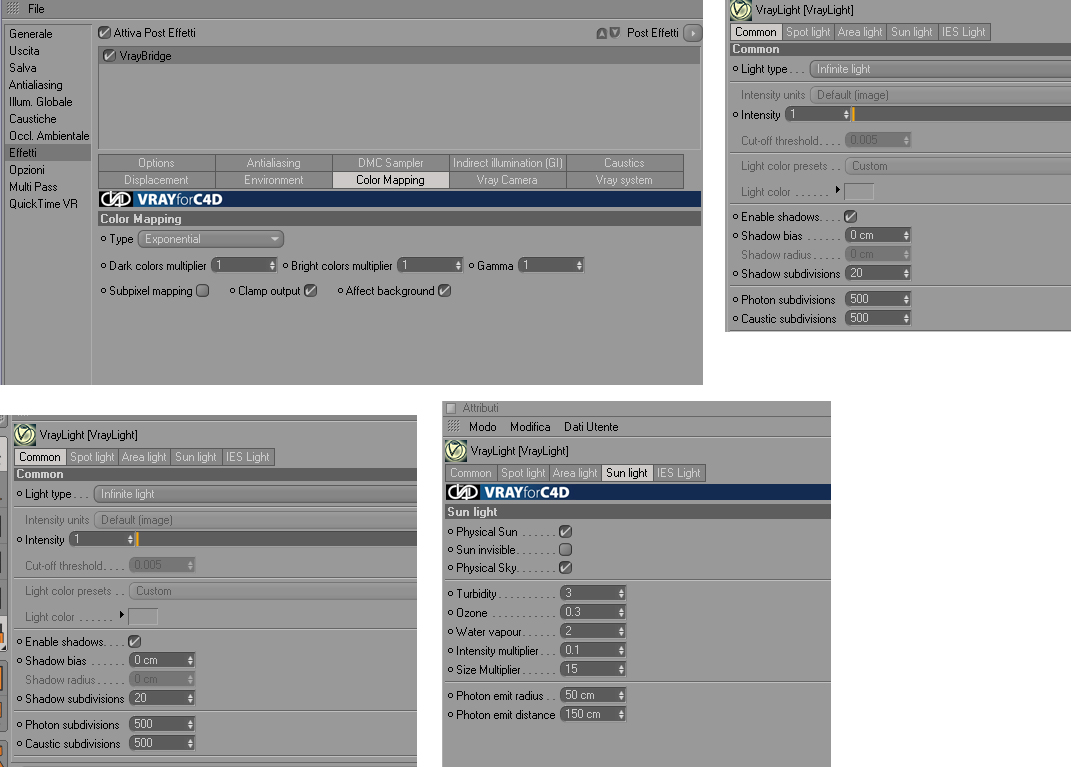
Task: Disable the Clamp output checkbox
Action: pyautogui.click(x=311, y=290)
